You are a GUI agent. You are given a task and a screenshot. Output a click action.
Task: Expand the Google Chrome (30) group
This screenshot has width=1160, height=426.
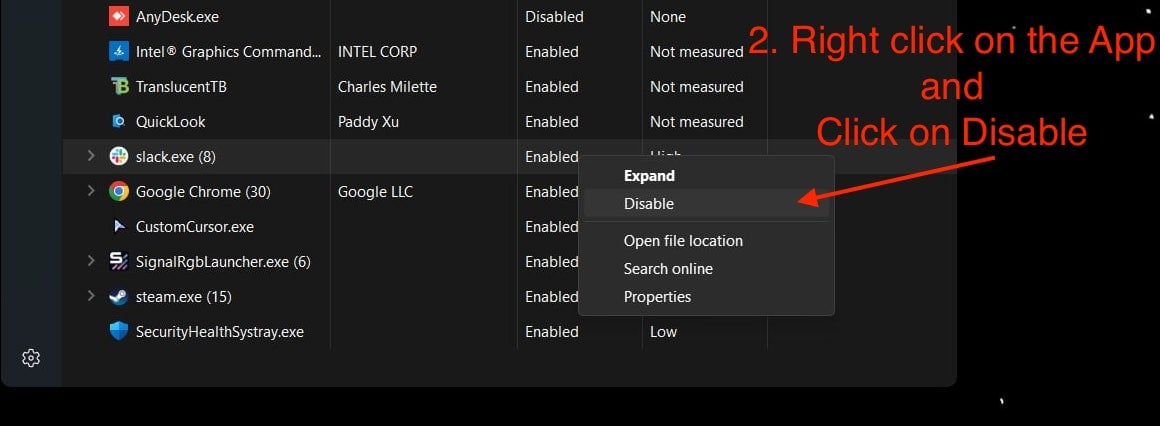tap(91, 191)
